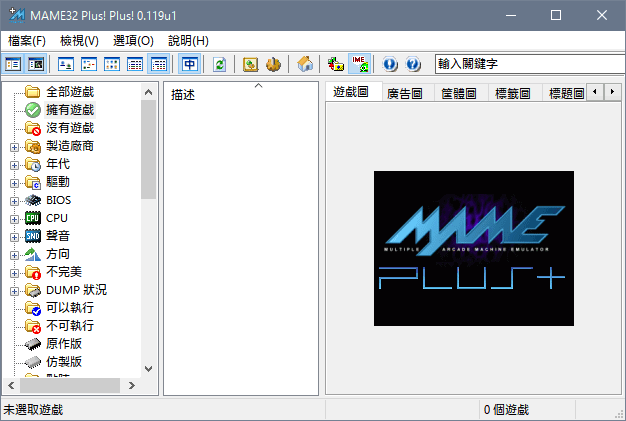This screenshot has height=421, width=626.
Task: Click the home folder toolbar icon
Action: (x=306, y=64)
